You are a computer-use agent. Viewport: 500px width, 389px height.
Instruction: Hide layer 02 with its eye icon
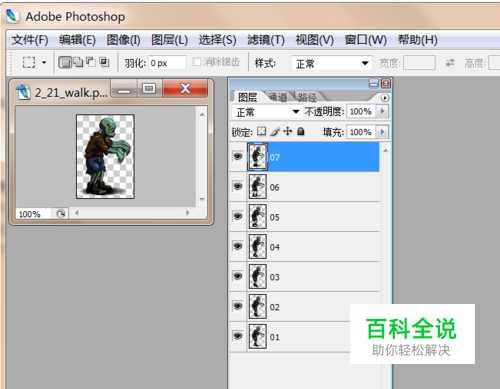pyautogui.click(x=238, y=306)
